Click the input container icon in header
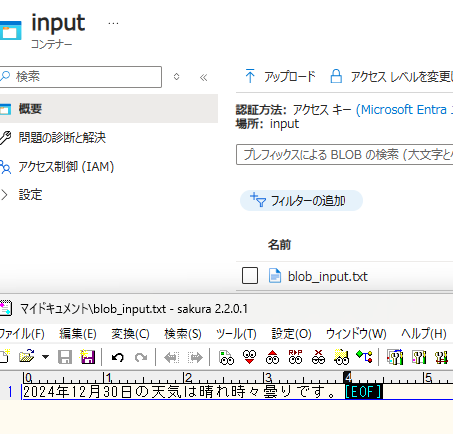This screenshot has width=453, height=434. pos(11,30)
